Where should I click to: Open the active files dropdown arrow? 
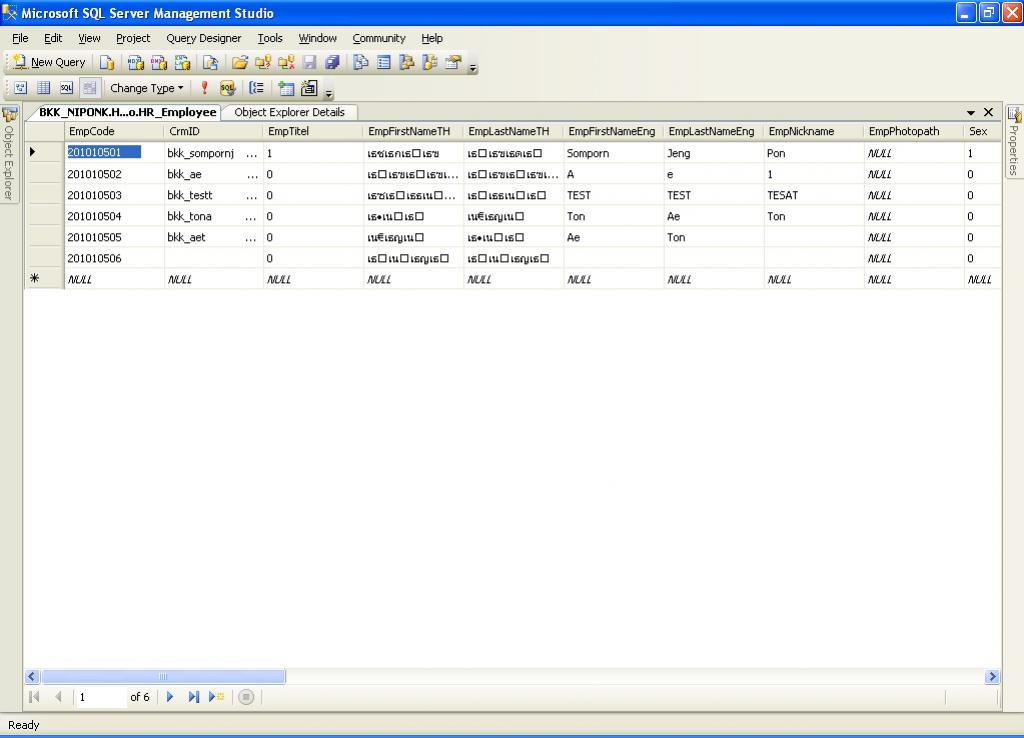pyautogui.click(x=970, y=113)
